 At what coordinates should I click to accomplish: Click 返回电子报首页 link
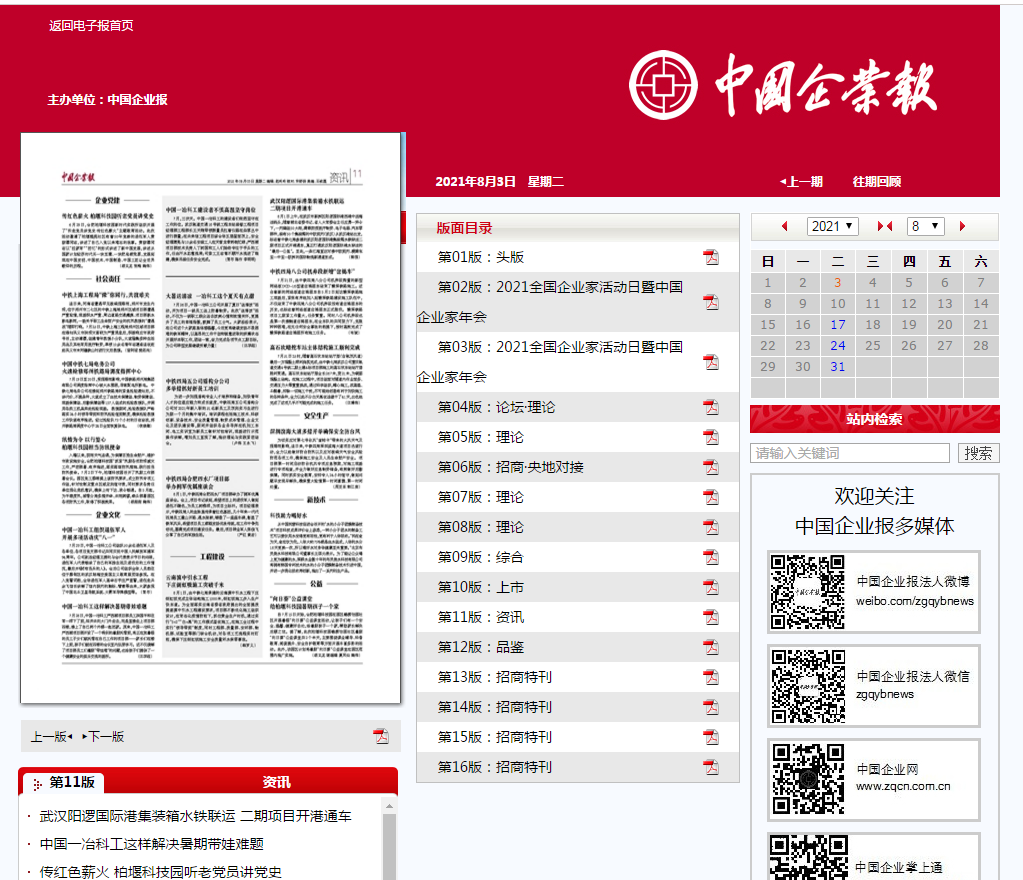coord(91,25)
